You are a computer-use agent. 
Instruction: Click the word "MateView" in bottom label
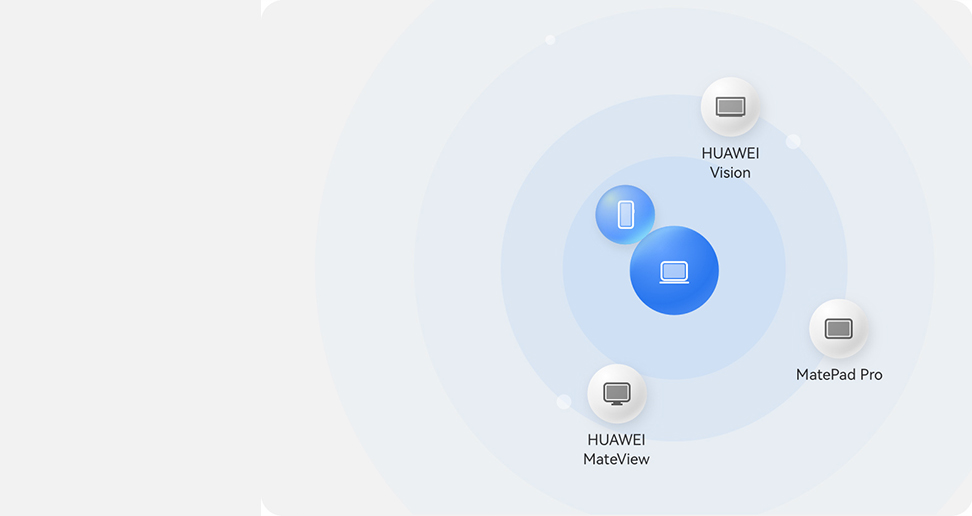tap(616, 460)
